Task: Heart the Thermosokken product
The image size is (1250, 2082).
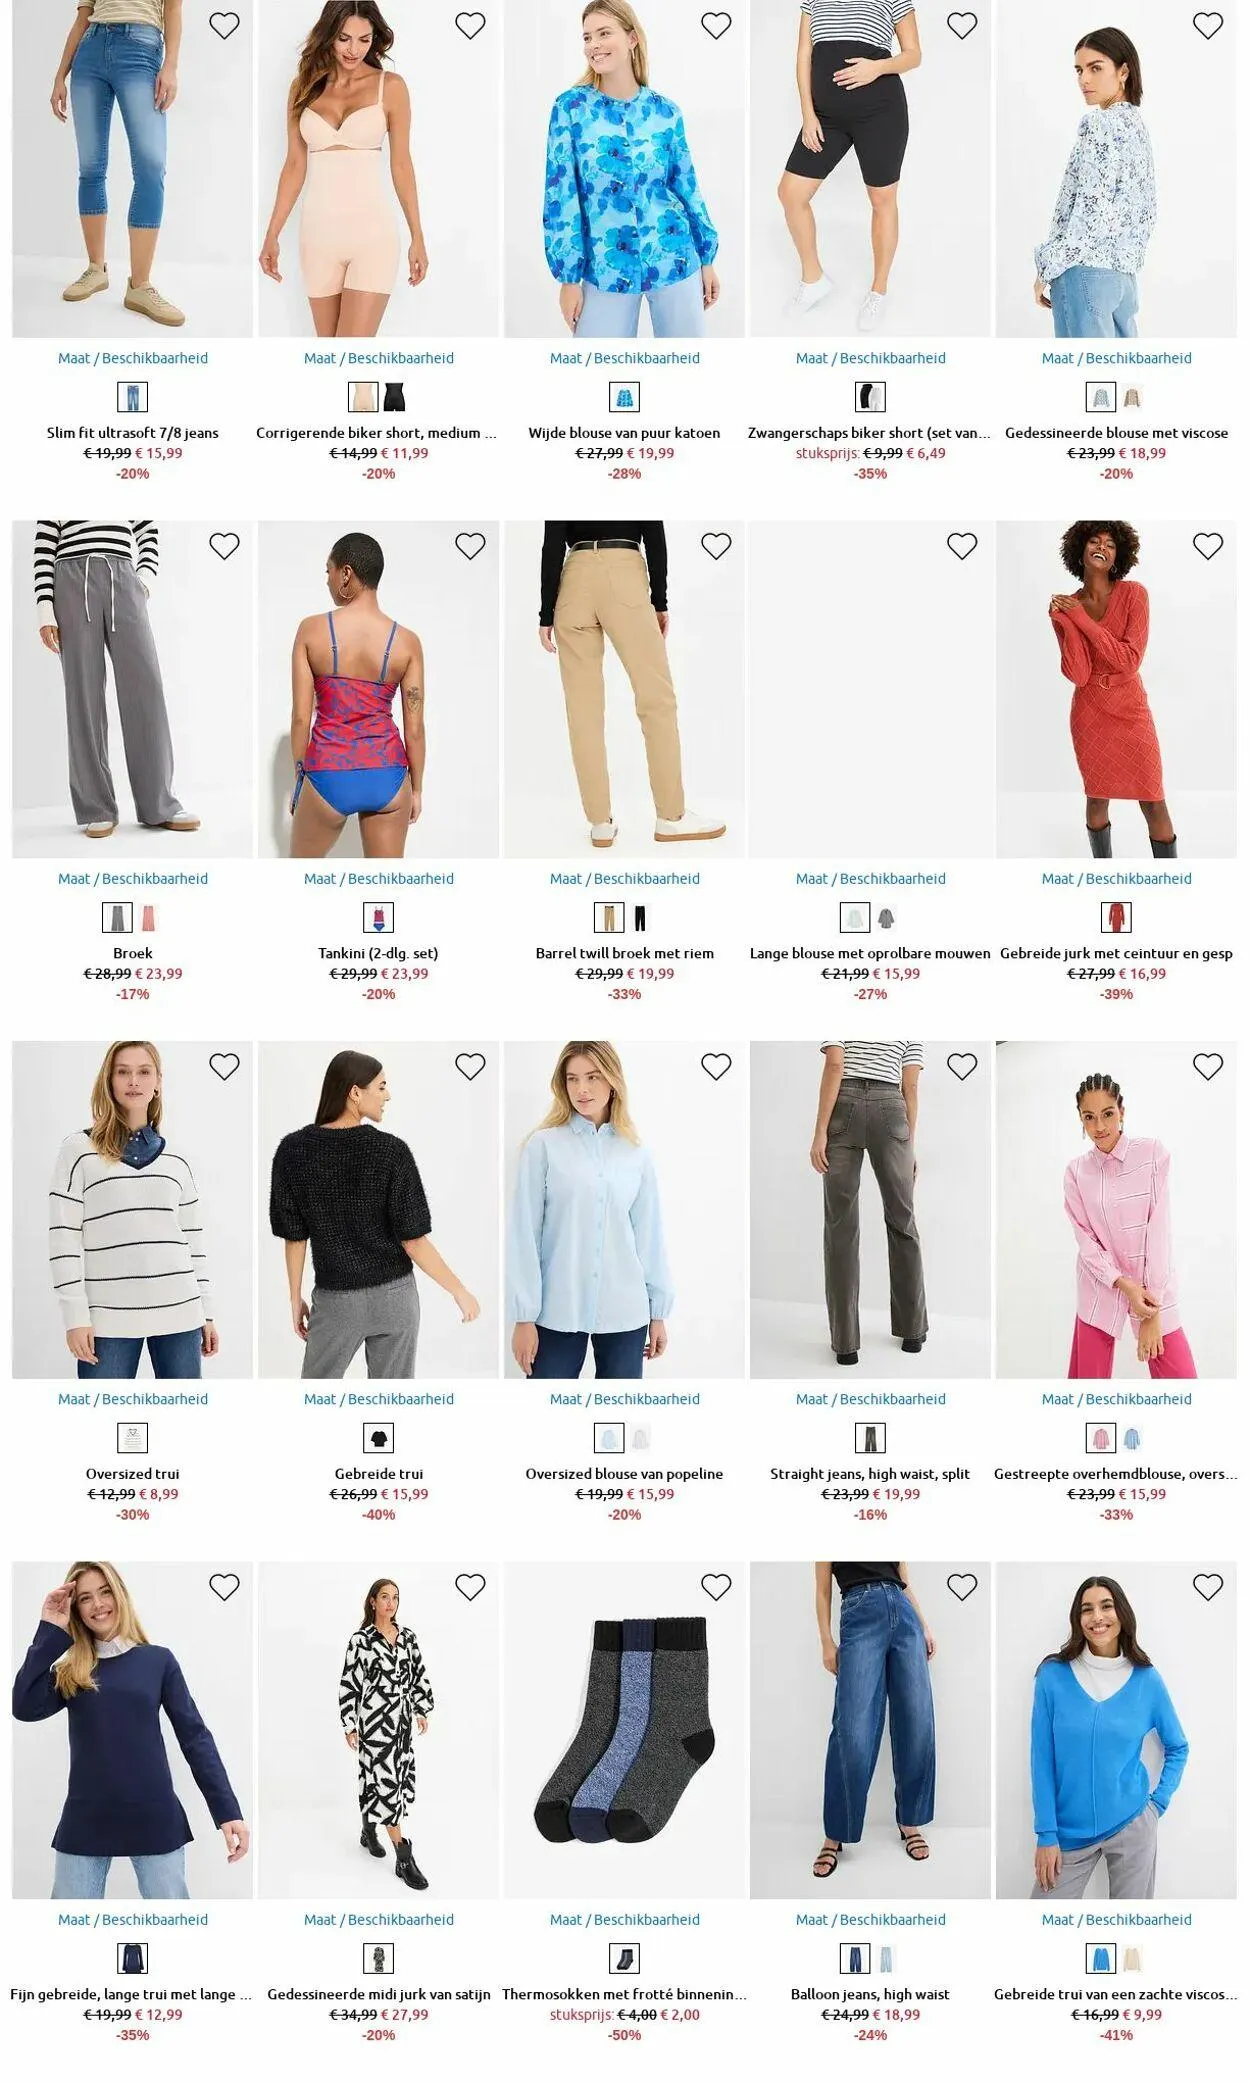Action: tap(716, 1587)
